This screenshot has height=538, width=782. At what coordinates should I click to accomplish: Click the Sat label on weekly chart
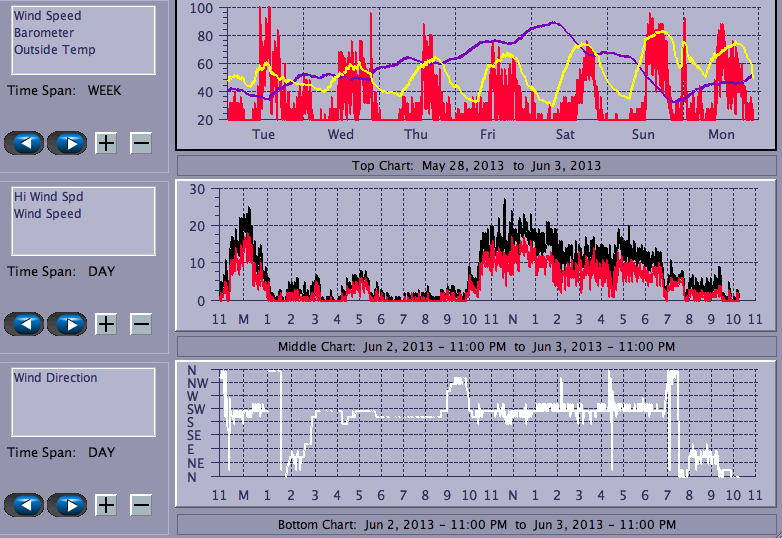point(565,135)
